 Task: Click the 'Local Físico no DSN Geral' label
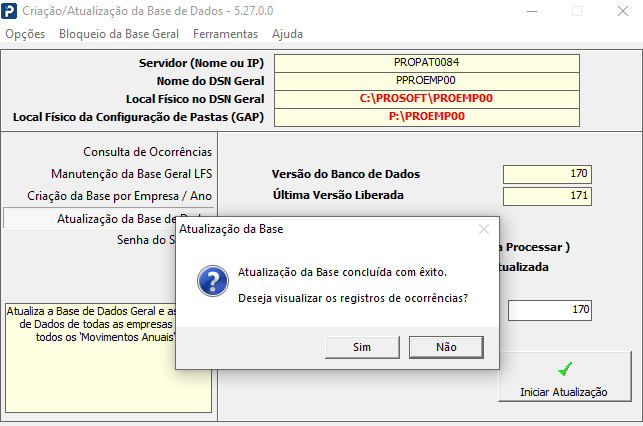[195, 99]
